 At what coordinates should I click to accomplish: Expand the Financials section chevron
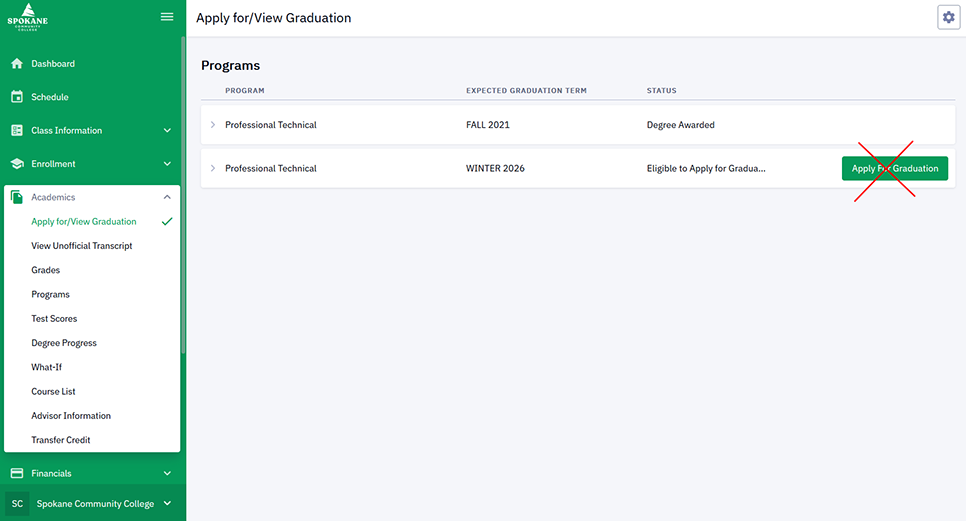click(167, 473)
